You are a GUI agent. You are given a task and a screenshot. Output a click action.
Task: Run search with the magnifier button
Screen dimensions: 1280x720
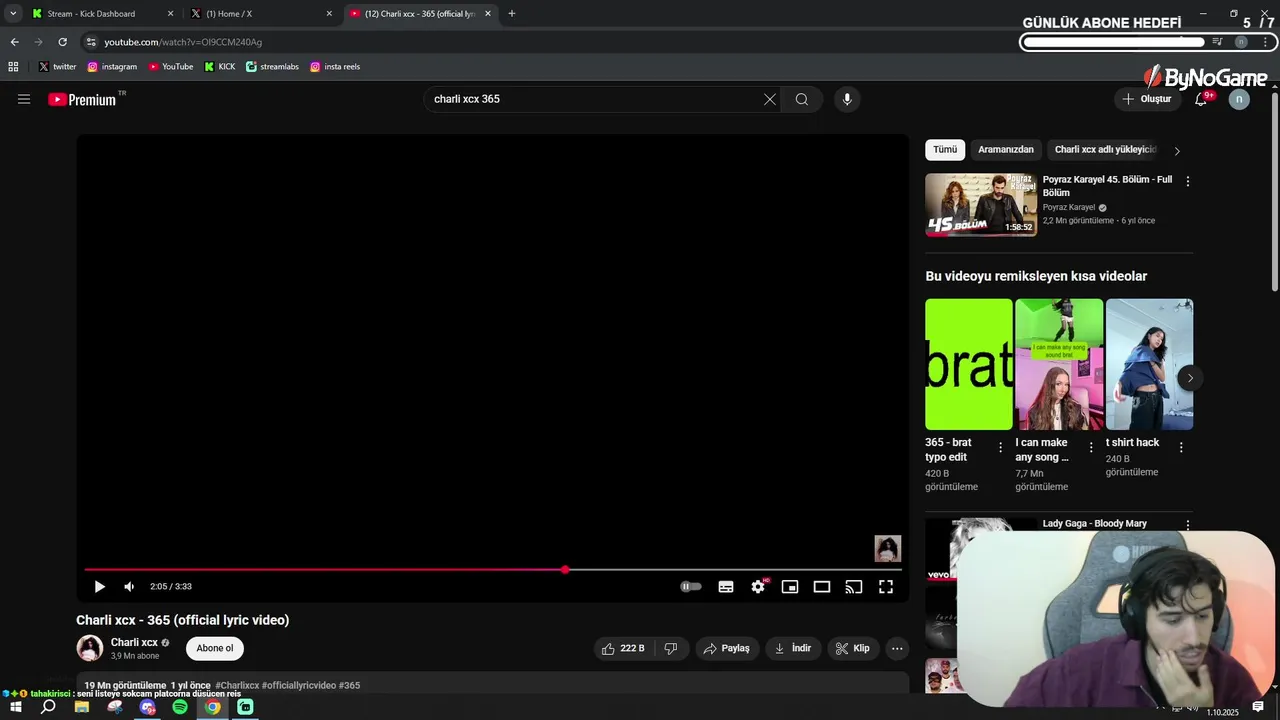pos(802,99)
